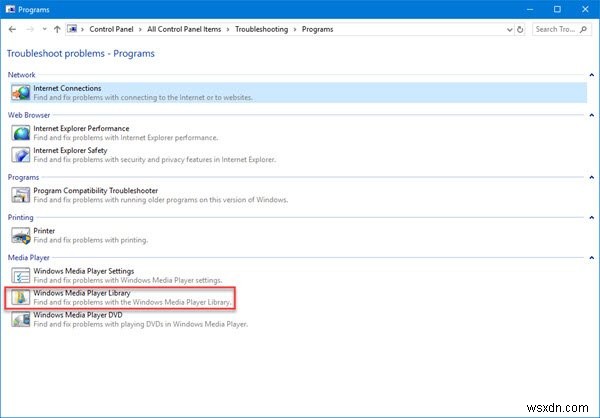Click the Back navigation arrow

click(13, 30)
